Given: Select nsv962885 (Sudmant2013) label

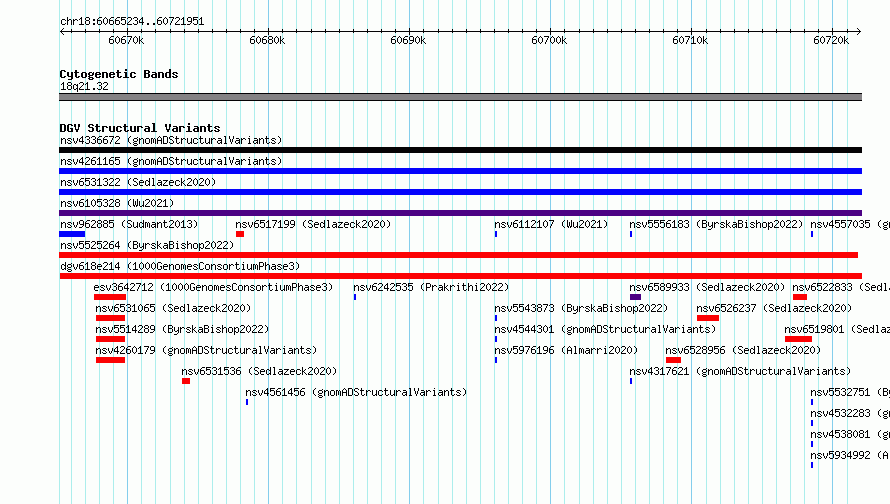Looking at the screenshot, I should pos(129,224).
